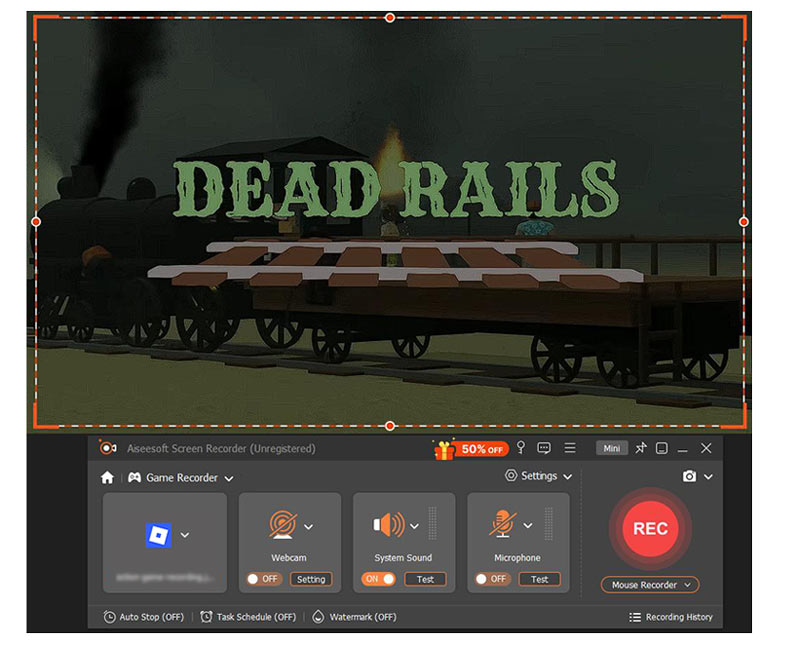Go to the Home screen icon

(108, 478)
